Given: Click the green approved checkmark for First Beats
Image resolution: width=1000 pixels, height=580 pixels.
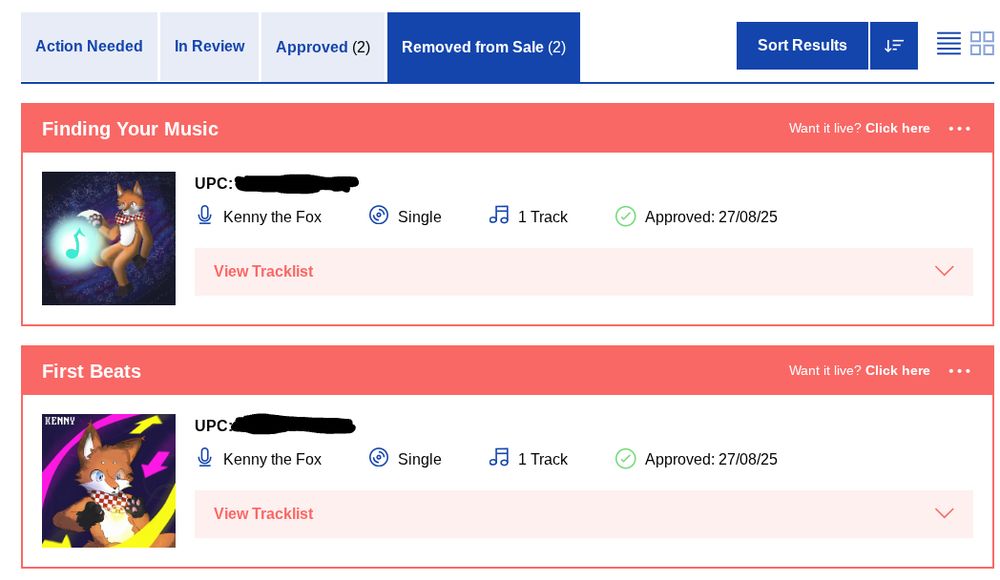Looking at the screenshot, I should click(x=626, y=459).
